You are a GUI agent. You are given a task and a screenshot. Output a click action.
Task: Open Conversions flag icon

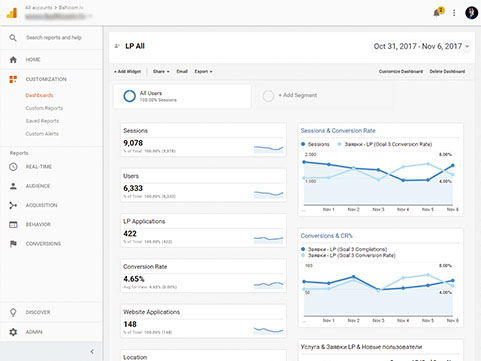[x=13, y=244]
